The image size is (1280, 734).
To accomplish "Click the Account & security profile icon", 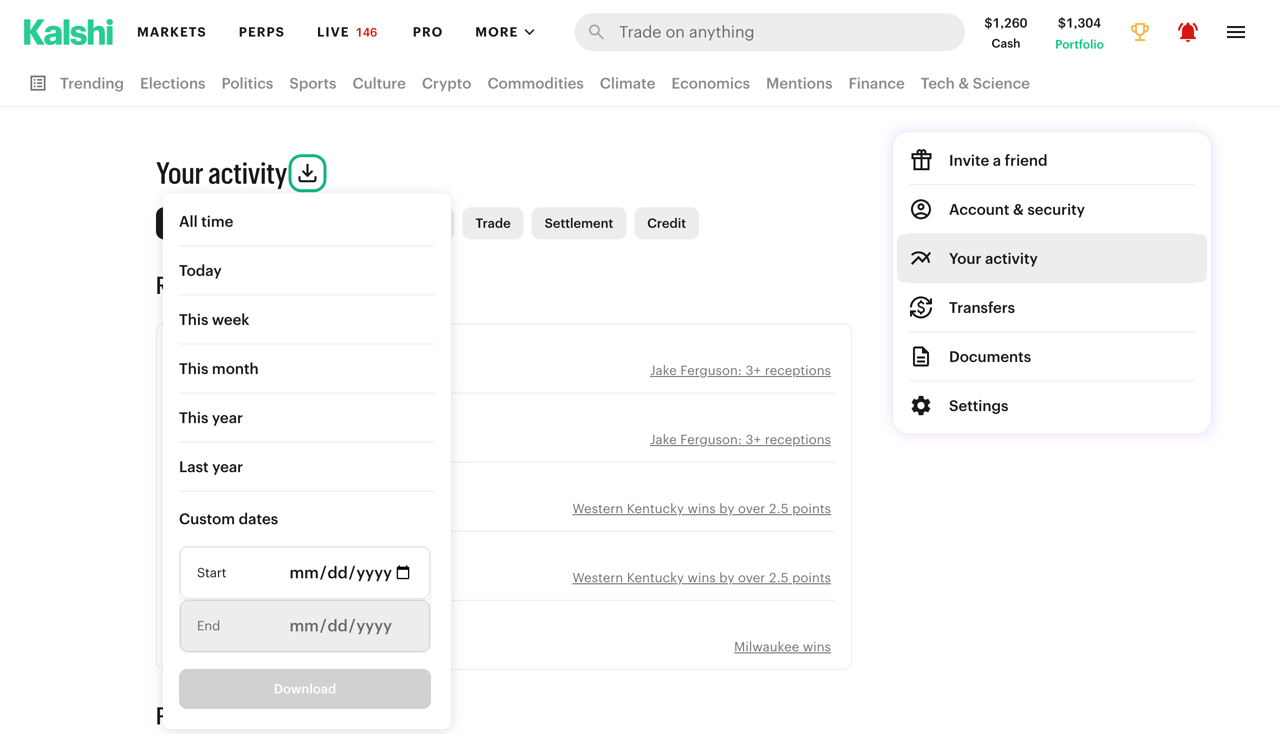I will 921,209.
